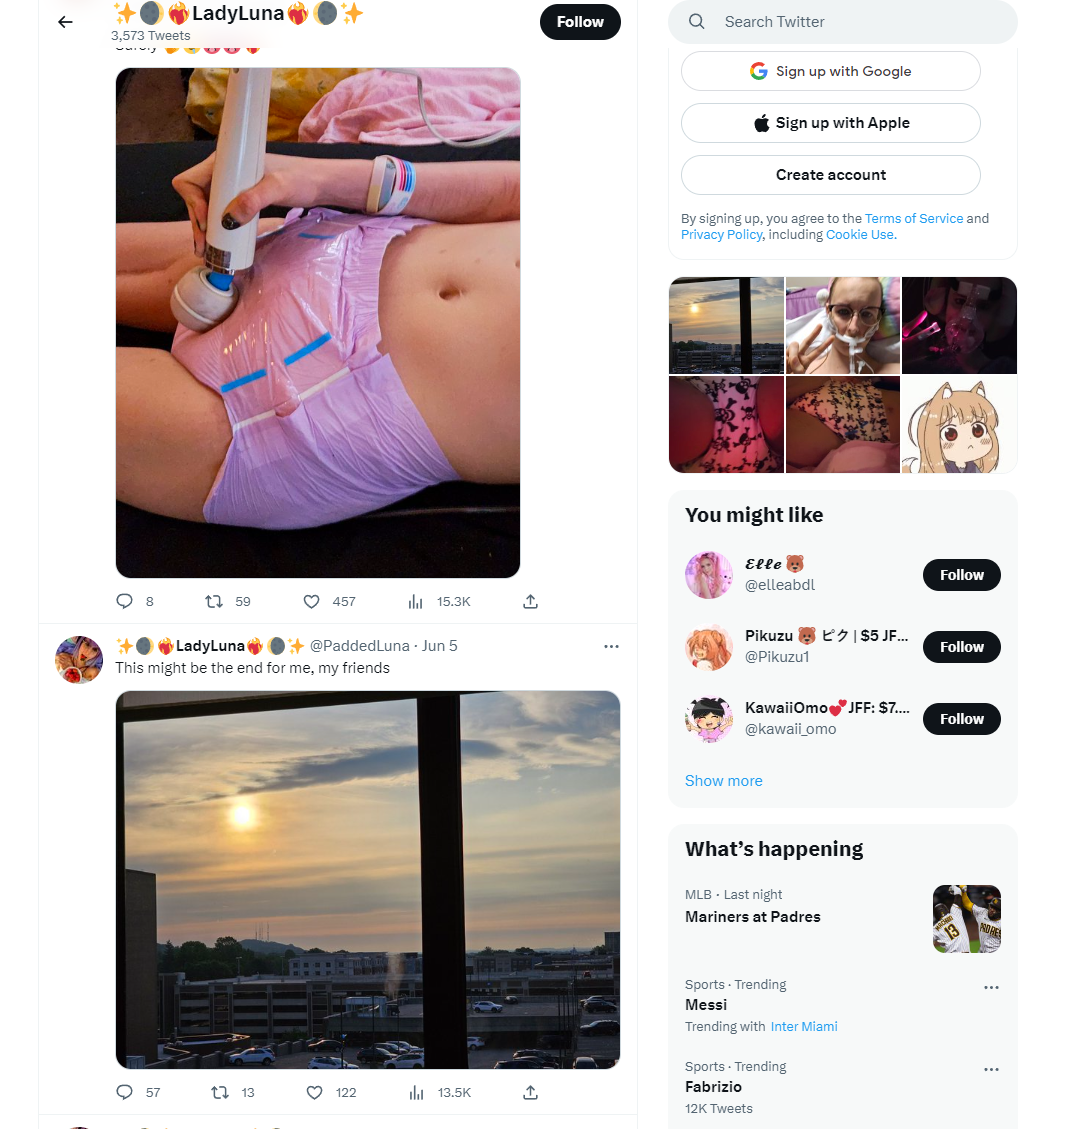The height and width of the screenshot is (1129, 1085).
Task: Open more options on Jun 5 tweet
Action: pyautogui.click(x=611, y=647)
